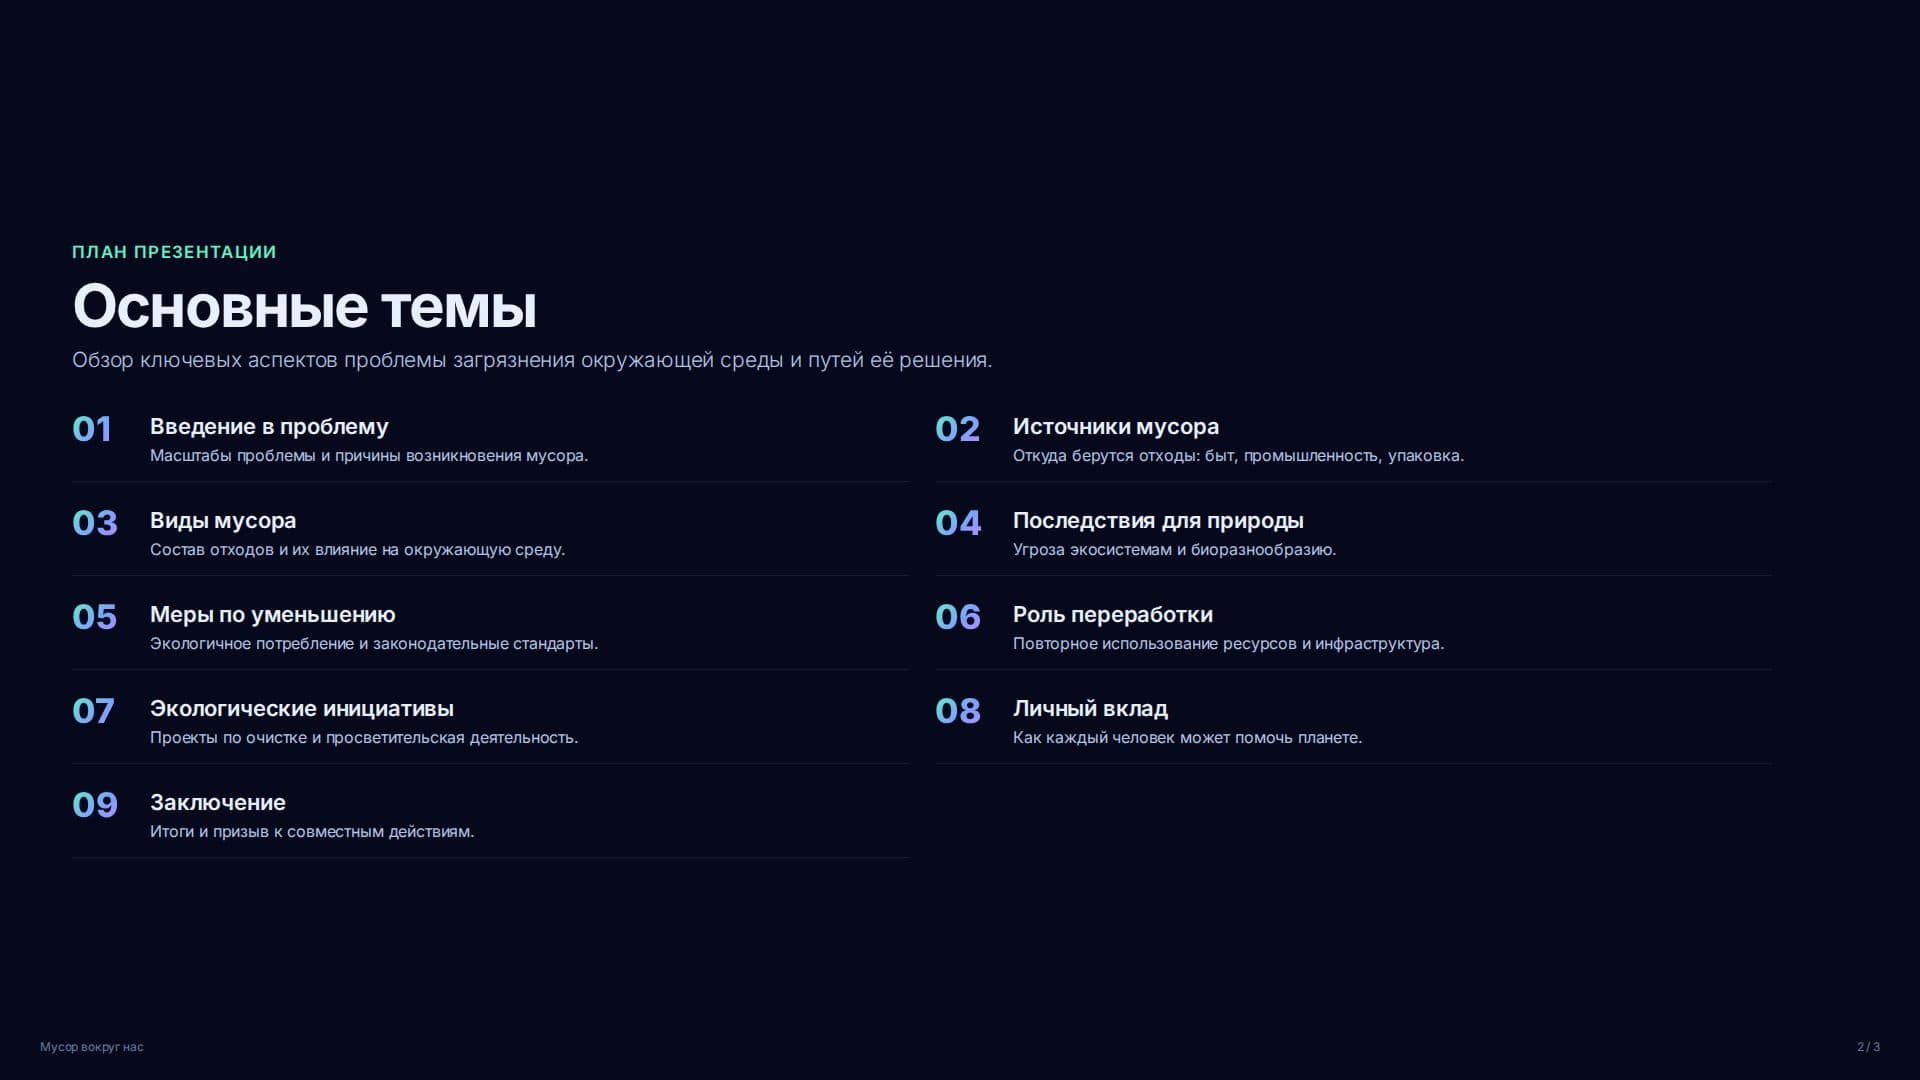The image size is (1920, 1080).
Task: Open the 'Введение в проблему' topic
Action: click(x=269, y=426)
